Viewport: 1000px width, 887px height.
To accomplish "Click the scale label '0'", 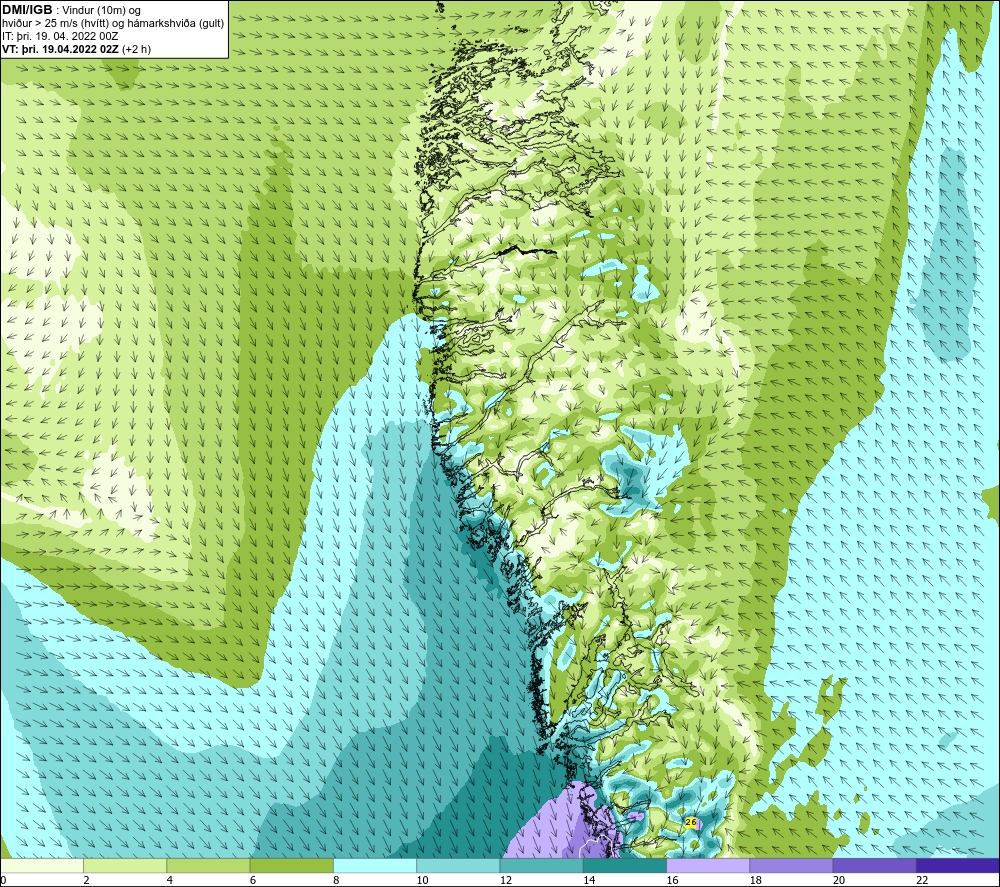I will [x=3, y=880].
